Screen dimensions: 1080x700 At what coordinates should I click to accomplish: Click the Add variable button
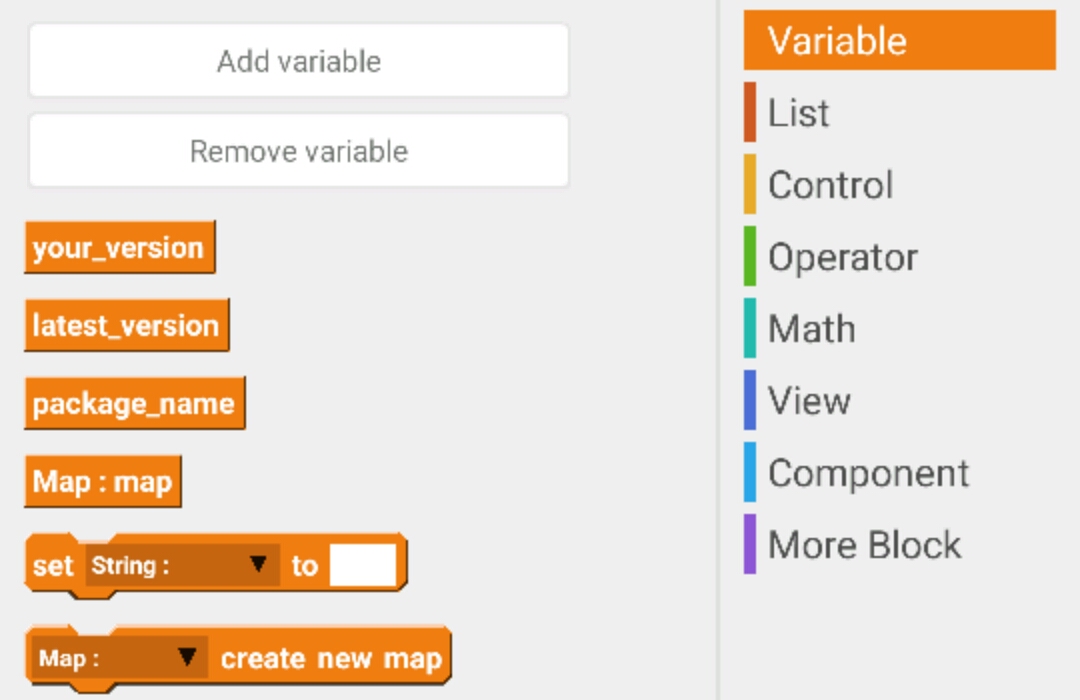(299, 61)
